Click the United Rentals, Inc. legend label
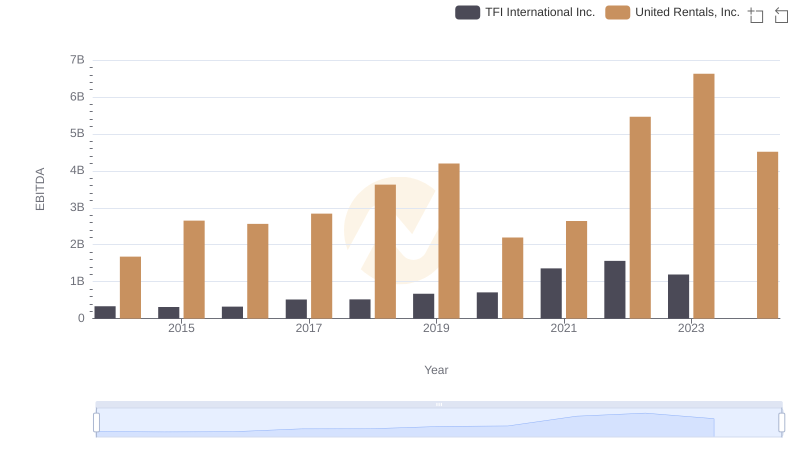800x461 pixels. point(687,12)
